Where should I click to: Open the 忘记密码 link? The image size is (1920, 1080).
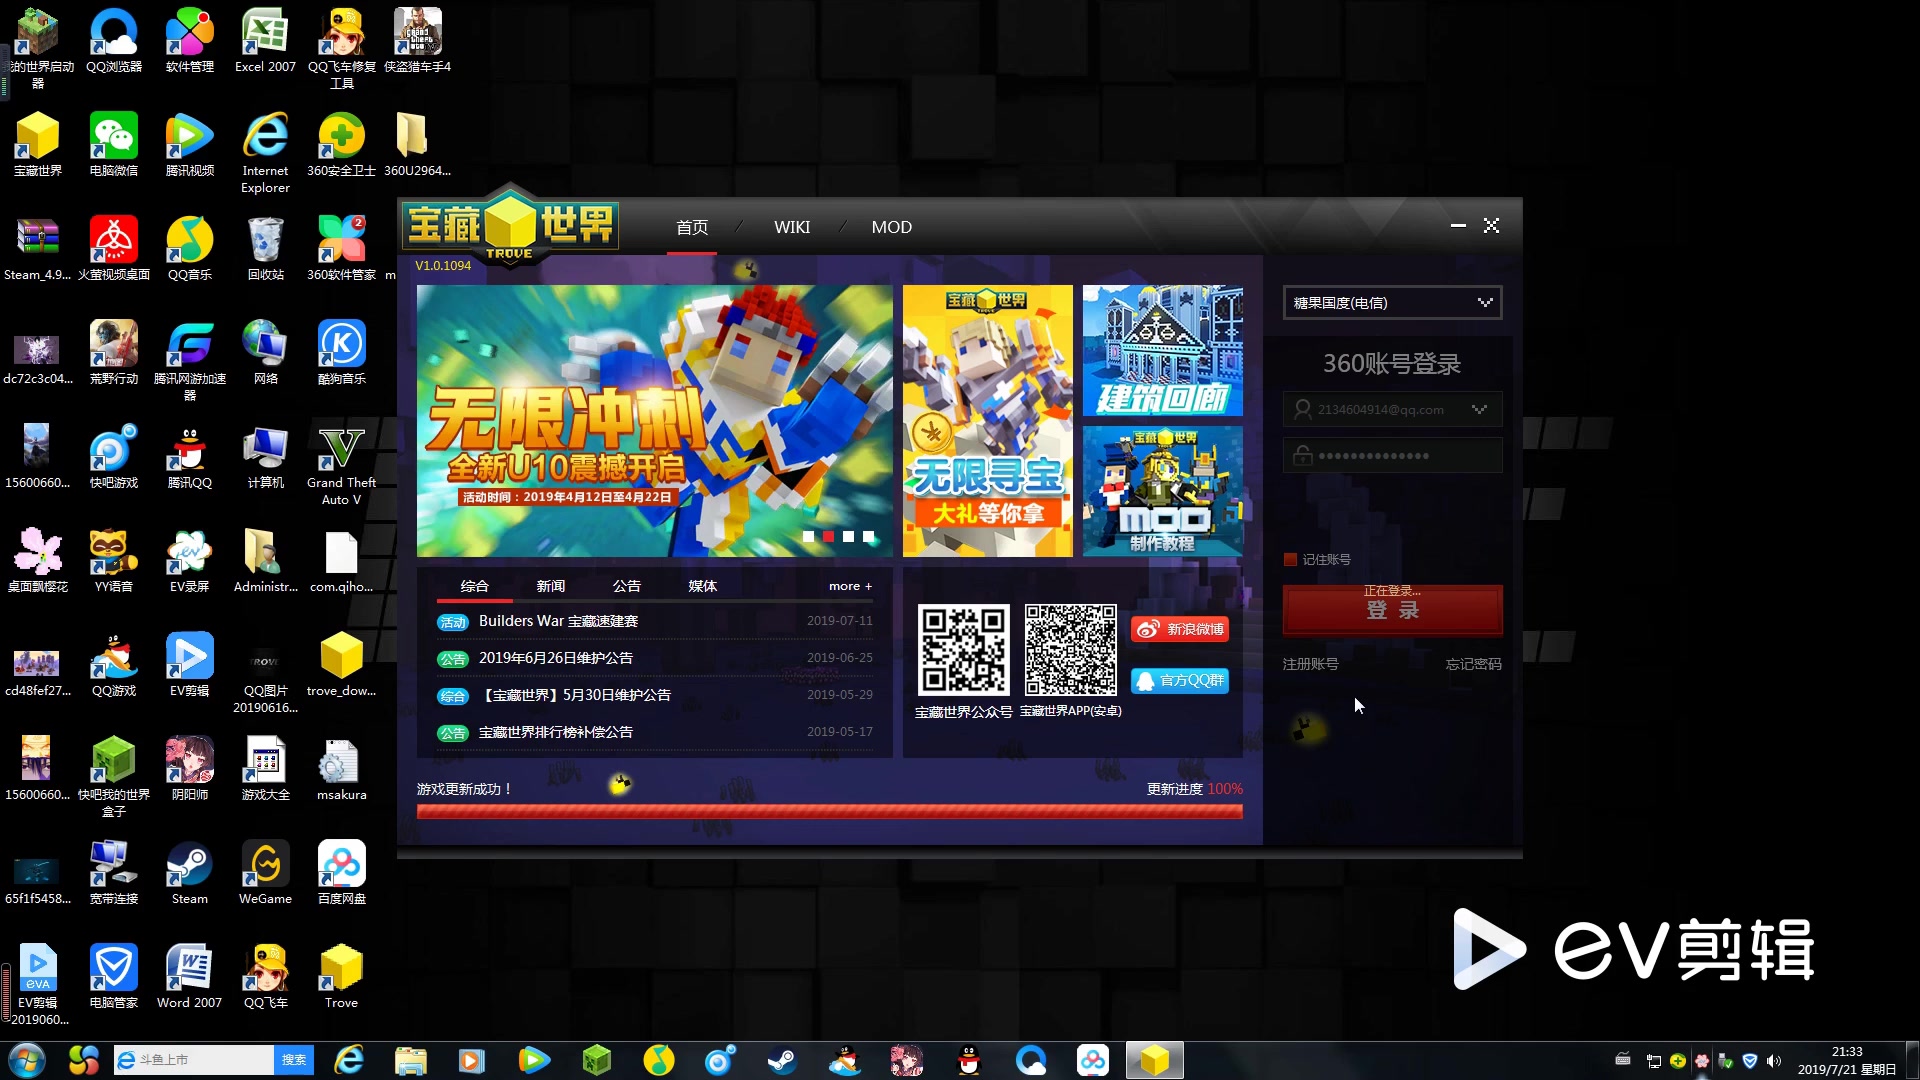coord(1473,664)
